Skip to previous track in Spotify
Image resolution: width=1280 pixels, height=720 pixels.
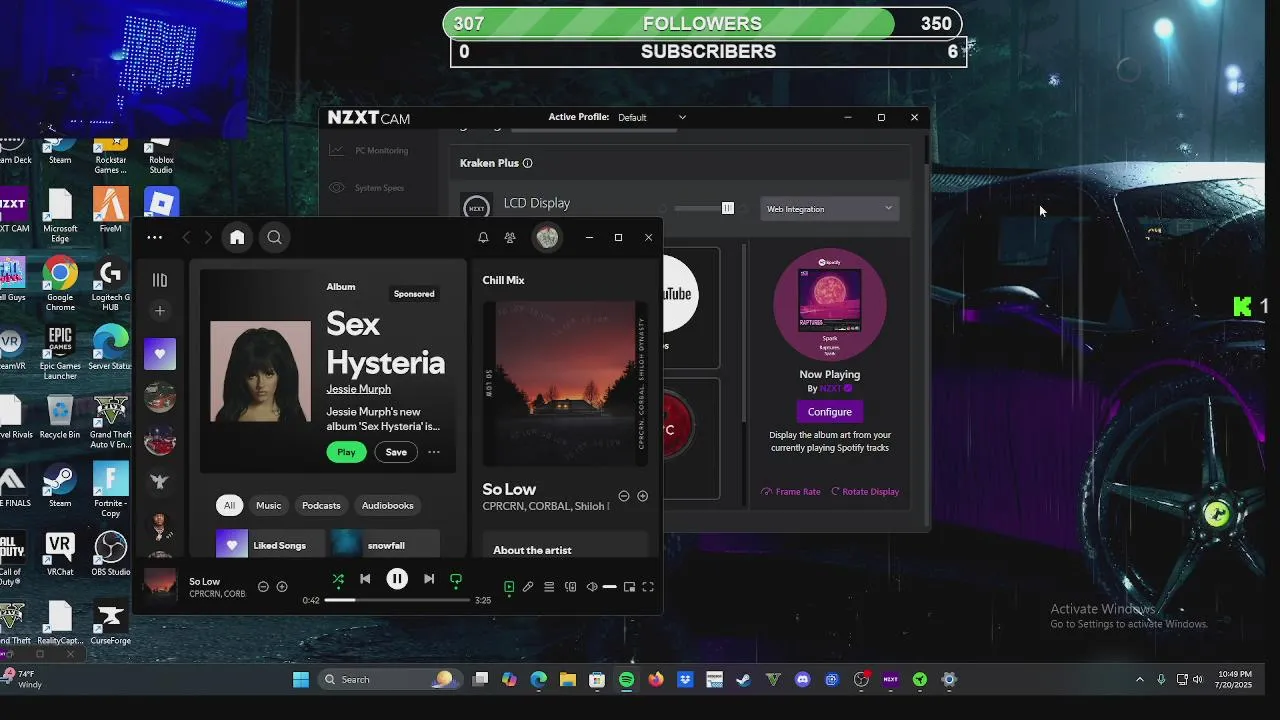365,579
